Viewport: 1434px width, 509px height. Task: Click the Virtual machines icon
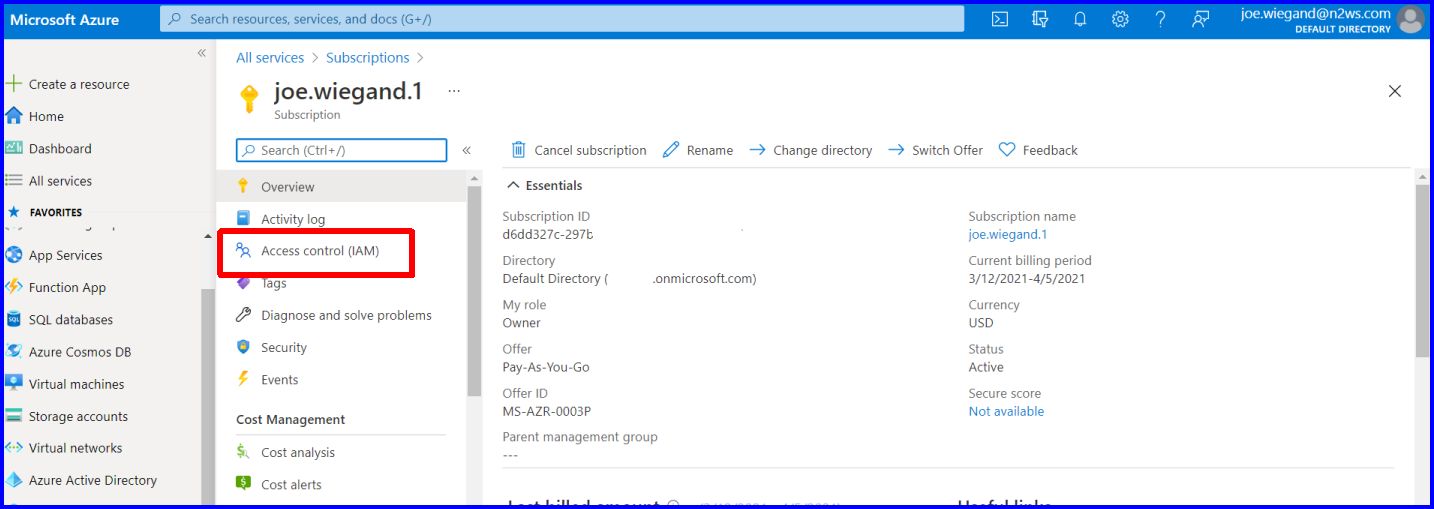(x=14, y=384)
